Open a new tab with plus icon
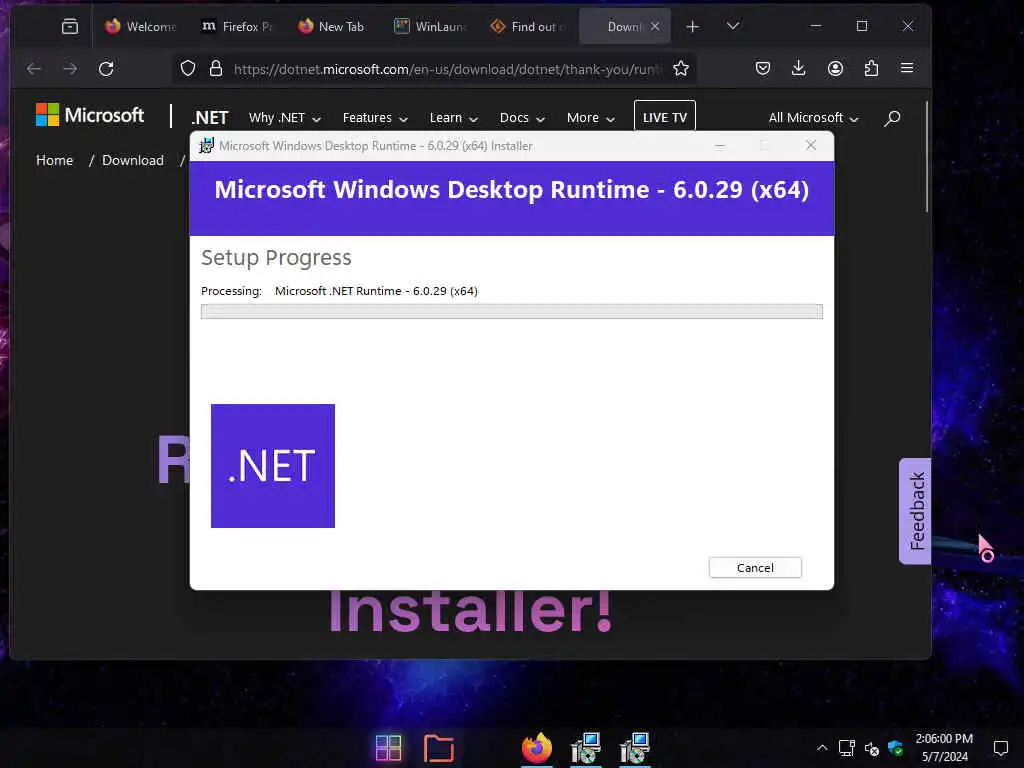The width and height of the screenshot is (1024, 768). [692, 26]
